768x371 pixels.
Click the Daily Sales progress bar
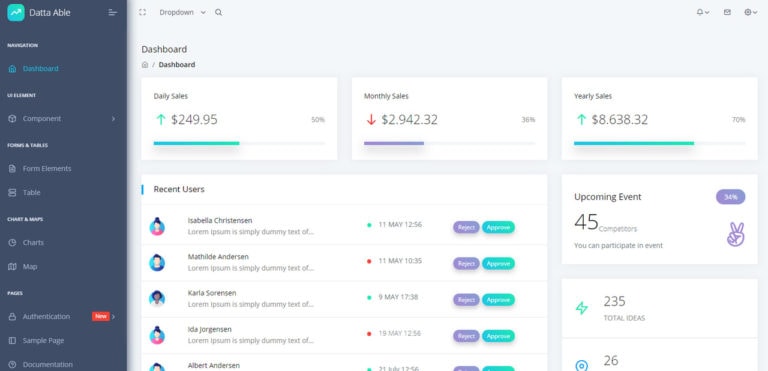point(239,143)
